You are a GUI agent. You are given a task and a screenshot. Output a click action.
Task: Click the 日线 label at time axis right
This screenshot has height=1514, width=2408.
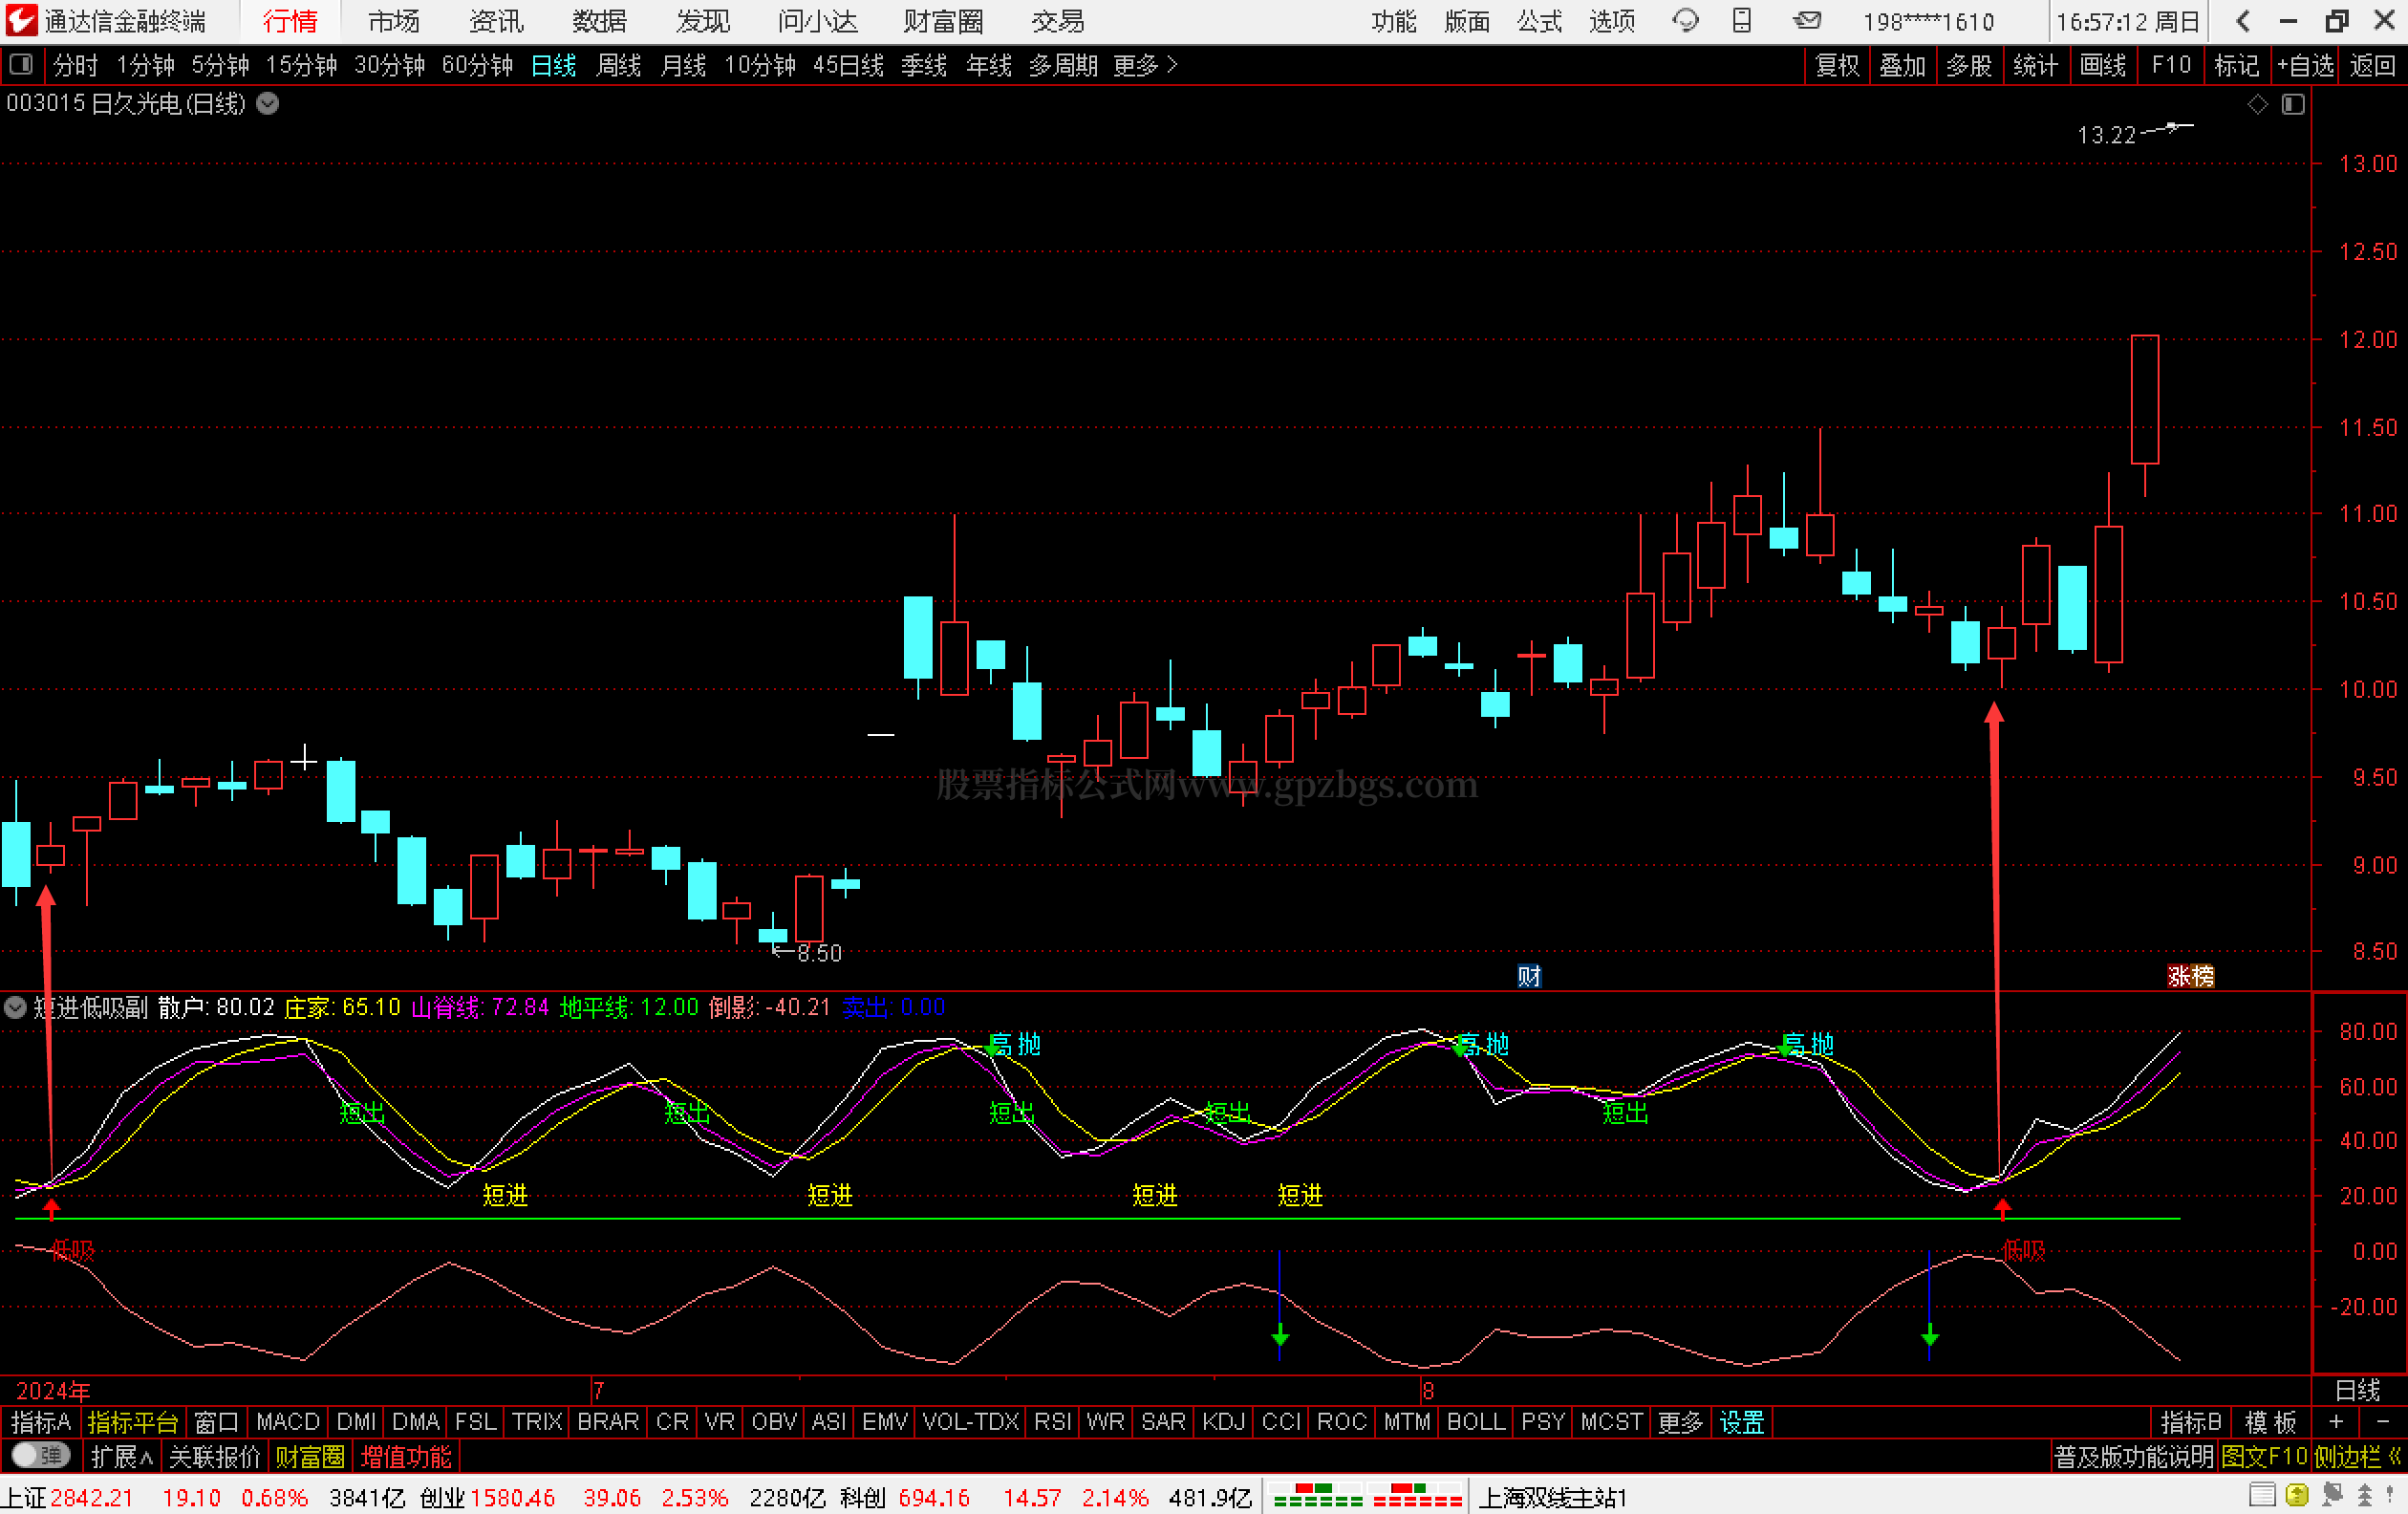point(2357,1390)
